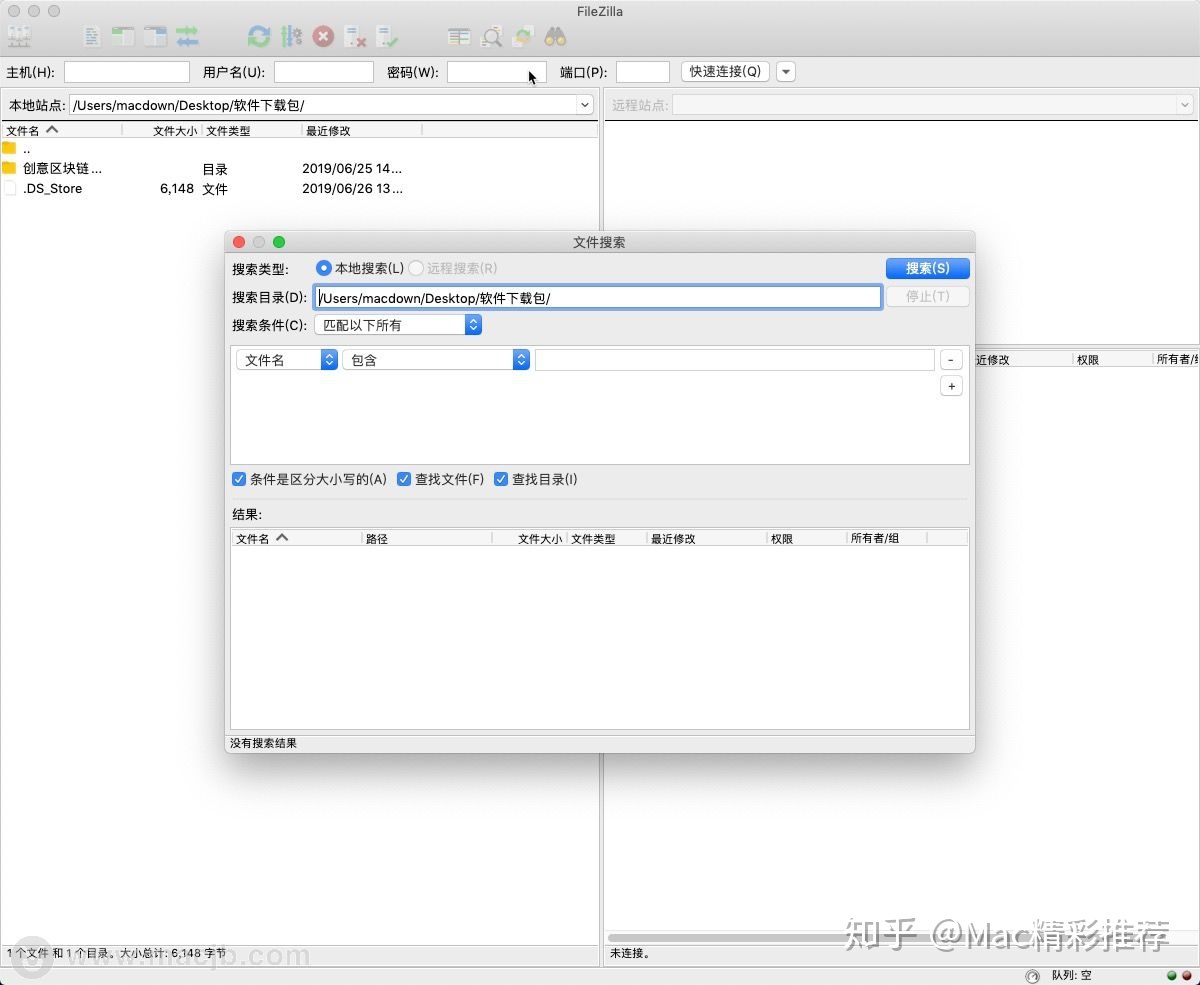Add search condition plus button
Screen dimensions: 1200x985
click(951, 386)
